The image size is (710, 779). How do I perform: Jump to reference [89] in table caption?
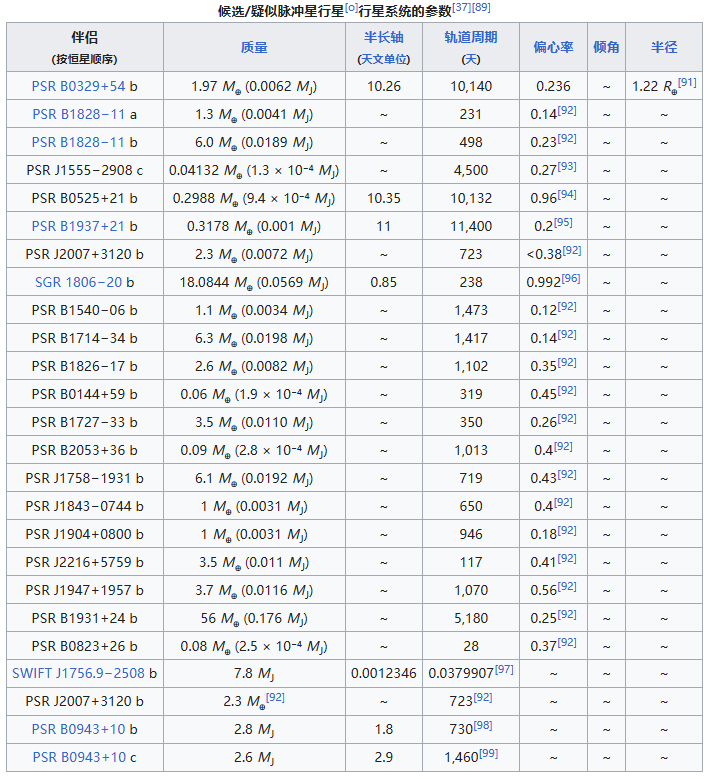[481, 8]
